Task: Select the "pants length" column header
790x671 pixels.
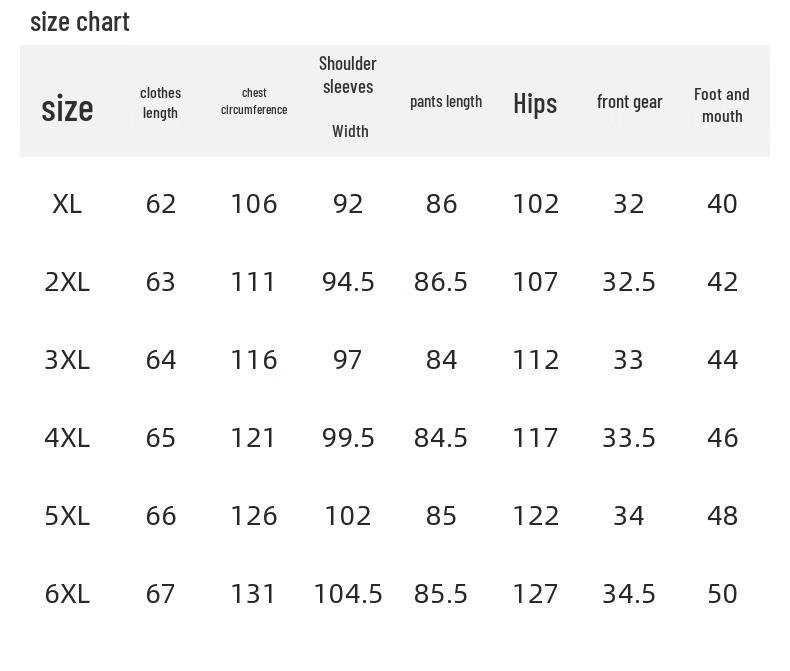Action: [x=446, y=101]
